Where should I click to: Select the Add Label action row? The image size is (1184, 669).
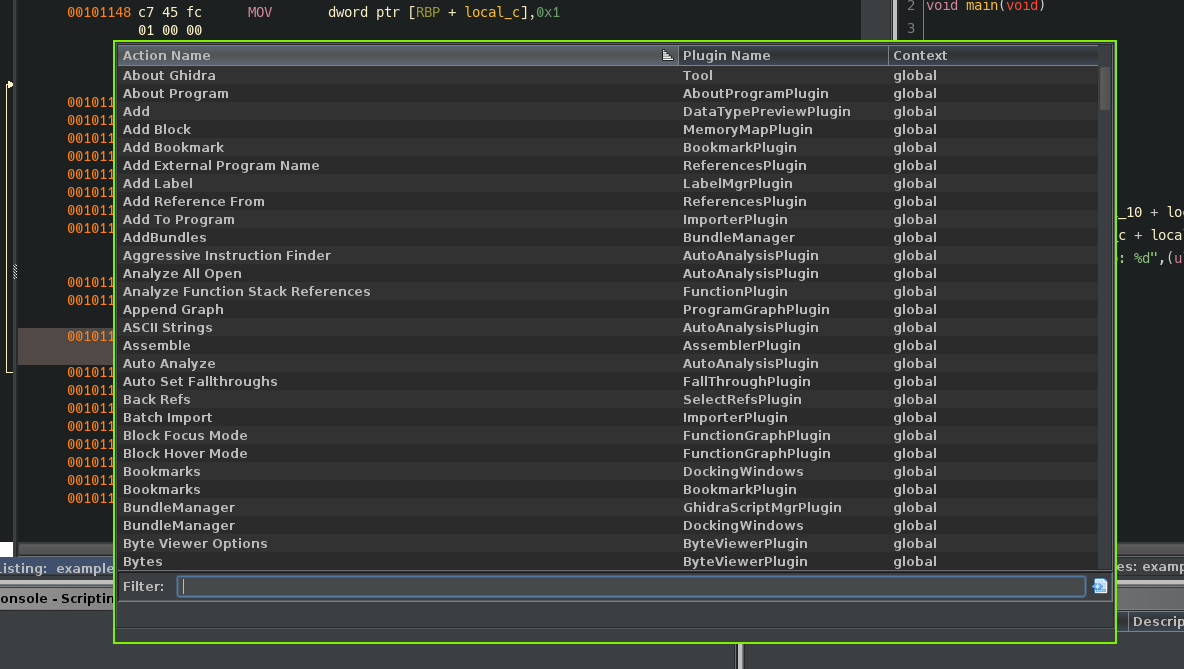[608, 183]
